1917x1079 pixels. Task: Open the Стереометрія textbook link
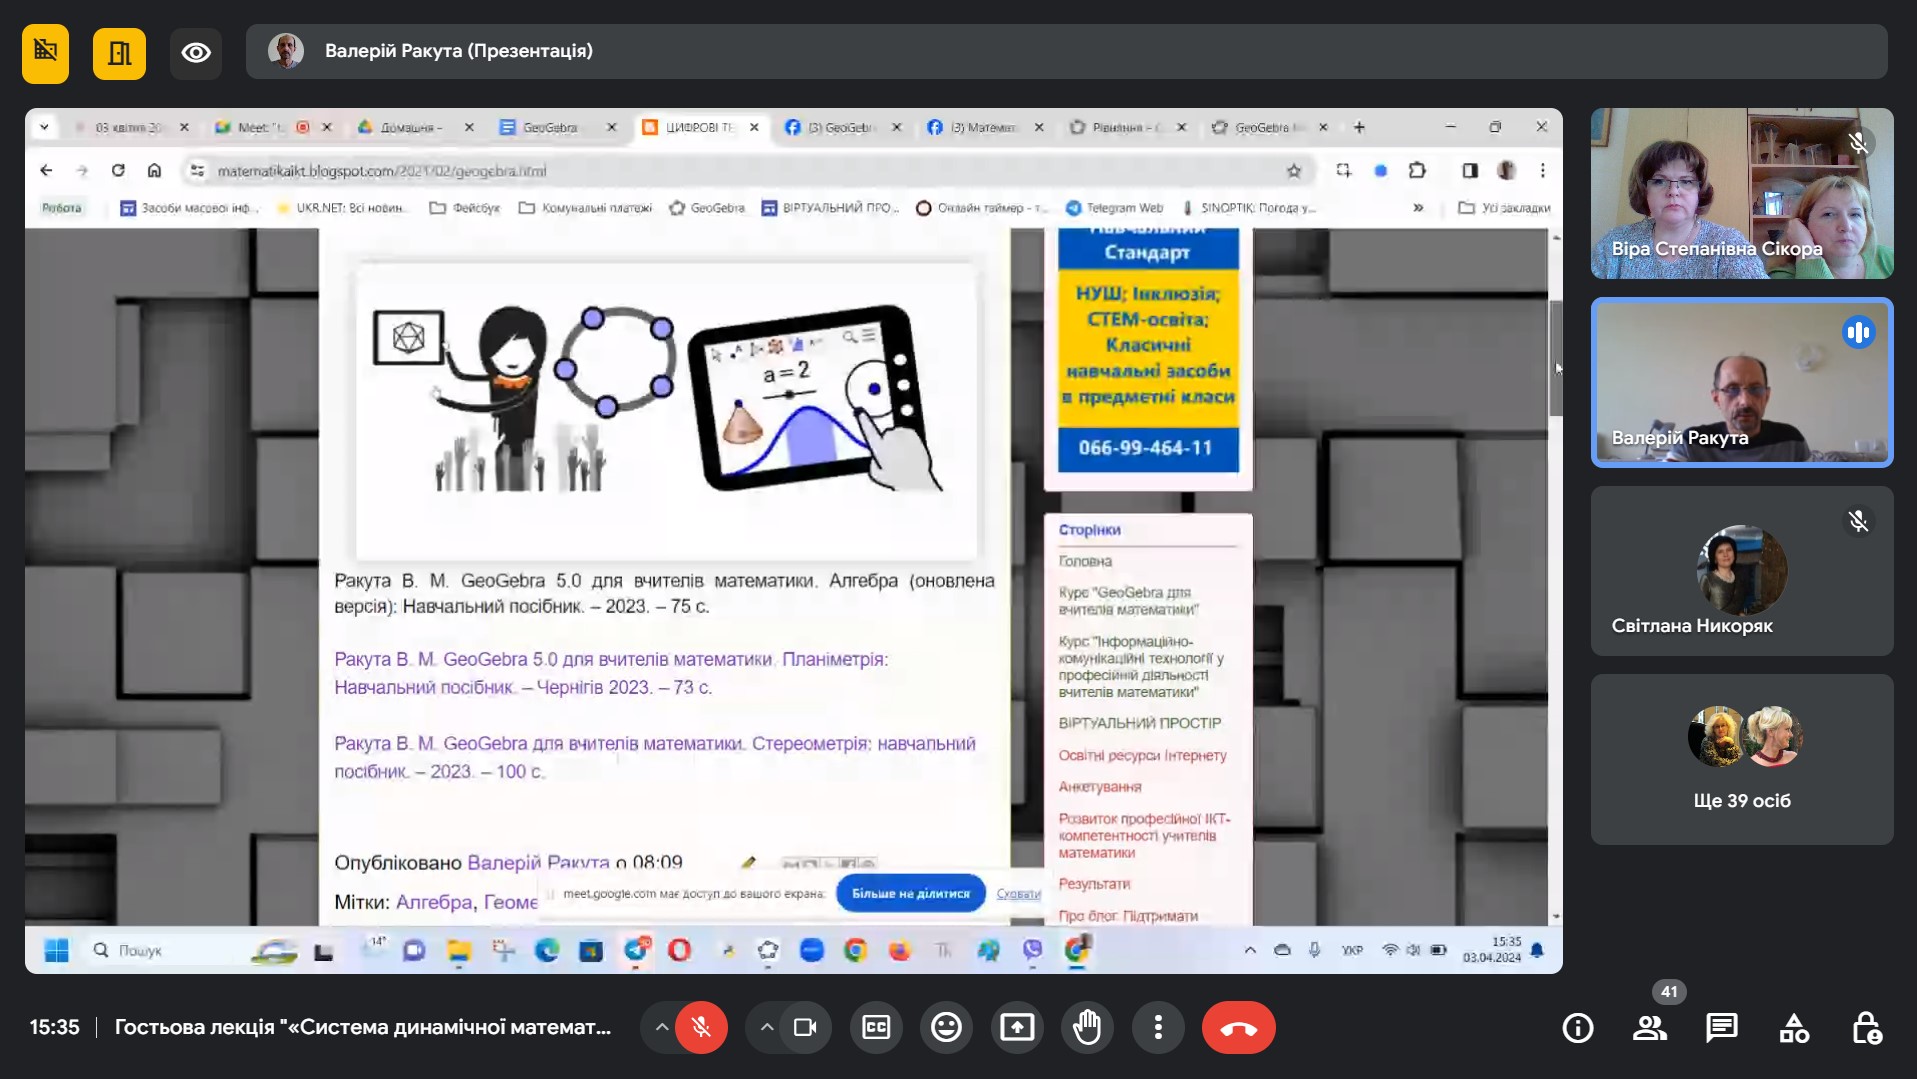pos(654,757)
